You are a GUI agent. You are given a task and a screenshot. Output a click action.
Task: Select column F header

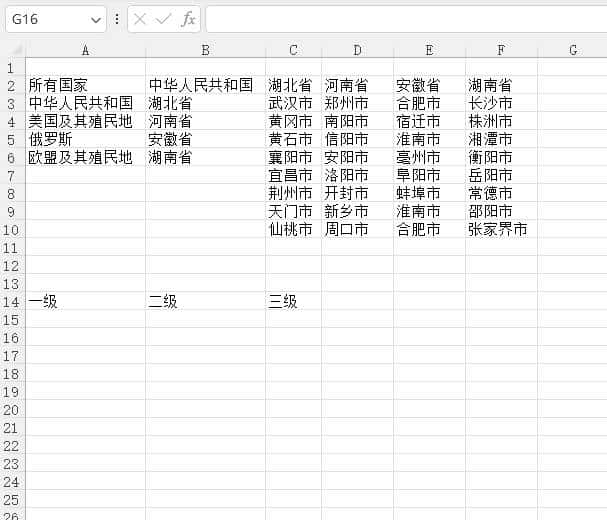501,50
